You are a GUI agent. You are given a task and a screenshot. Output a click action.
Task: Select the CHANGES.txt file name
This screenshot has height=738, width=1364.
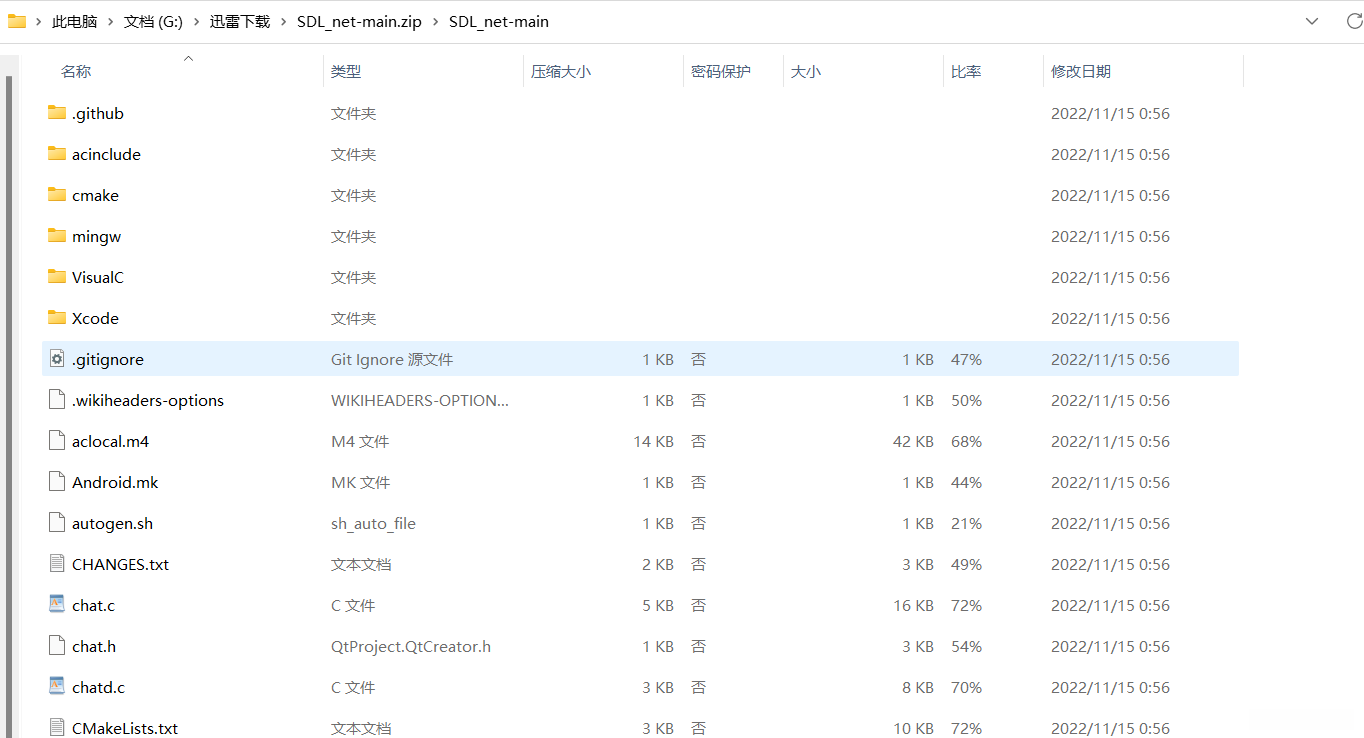(120, 564)
